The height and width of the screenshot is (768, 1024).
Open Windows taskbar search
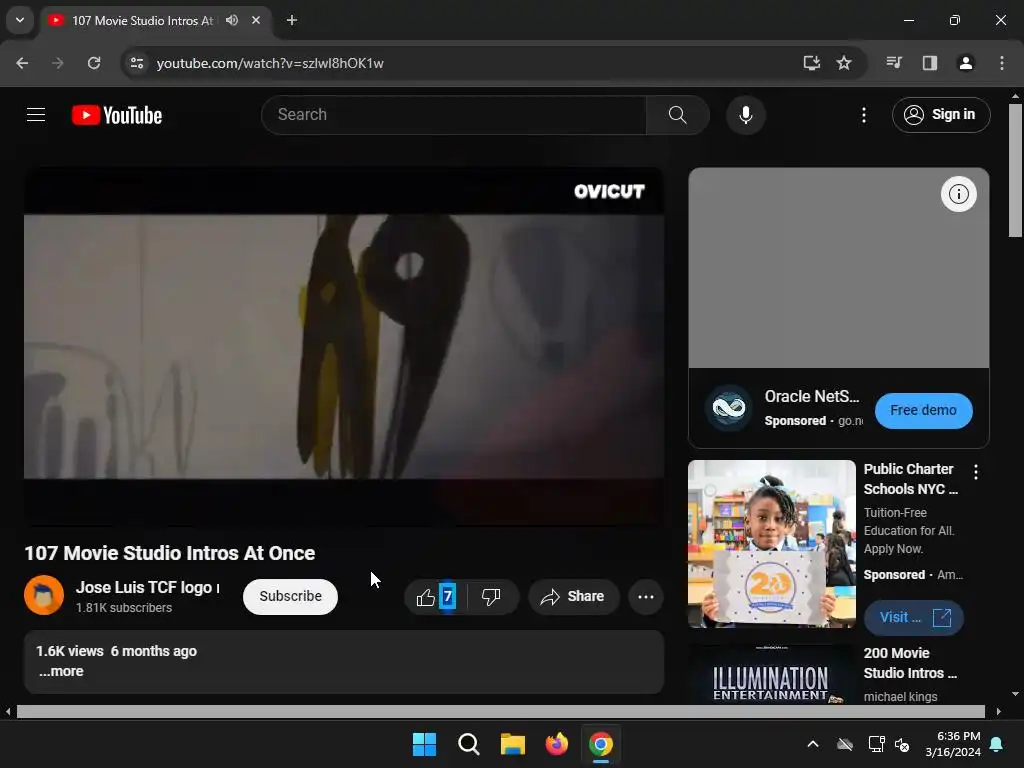pyautogui.click(x=468, y=744)
